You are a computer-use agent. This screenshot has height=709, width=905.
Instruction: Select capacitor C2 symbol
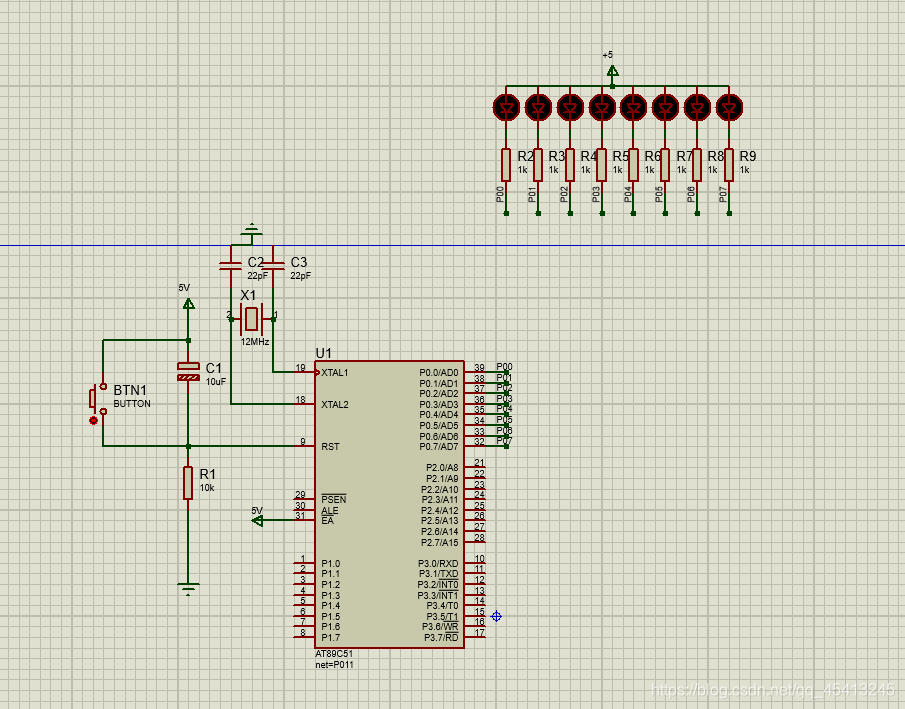click(x=230, y=266)
